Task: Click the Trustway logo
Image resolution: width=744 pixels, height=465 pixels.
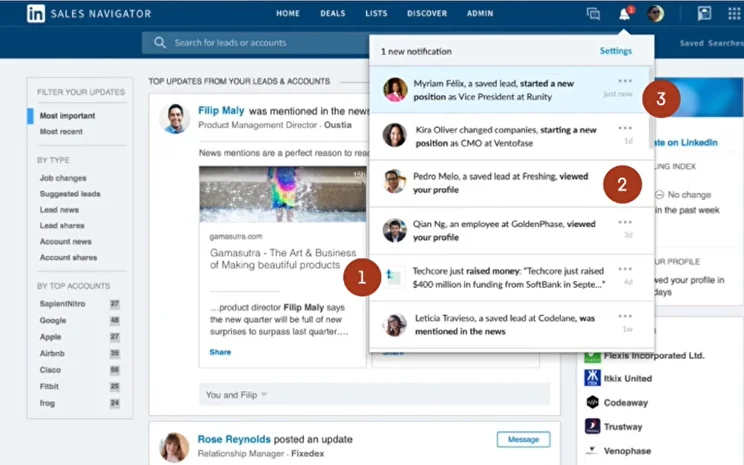Action: click(592, 426)
